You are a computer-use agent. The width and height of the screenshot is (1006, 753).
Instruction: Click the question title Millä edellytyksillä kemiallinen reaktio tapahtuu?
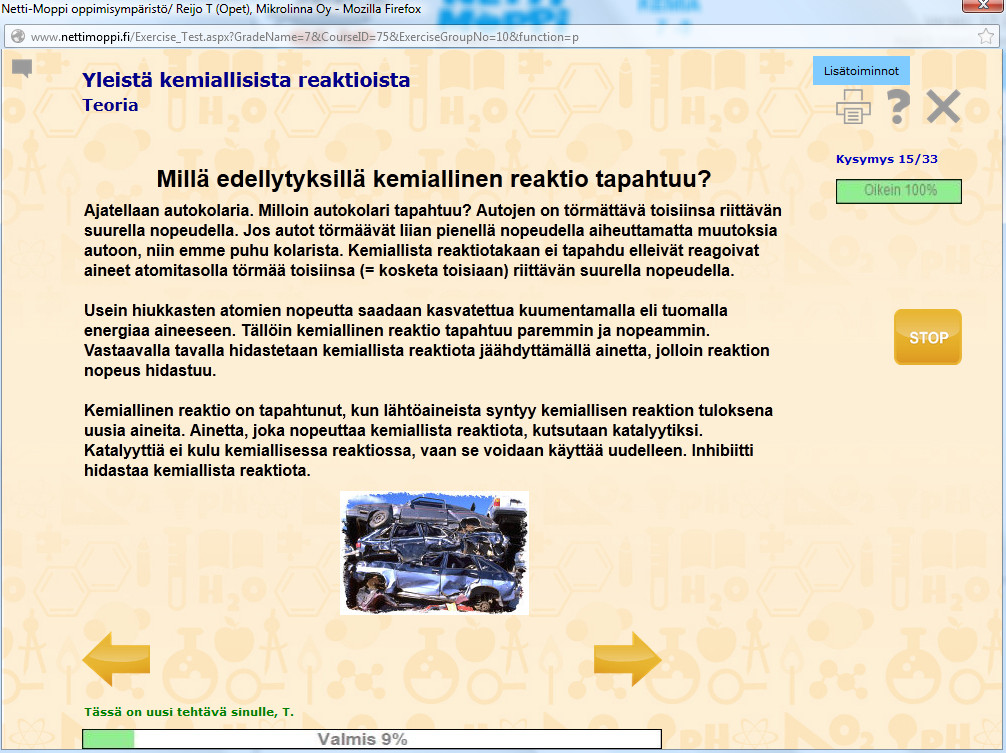click(x=434, y=178)
